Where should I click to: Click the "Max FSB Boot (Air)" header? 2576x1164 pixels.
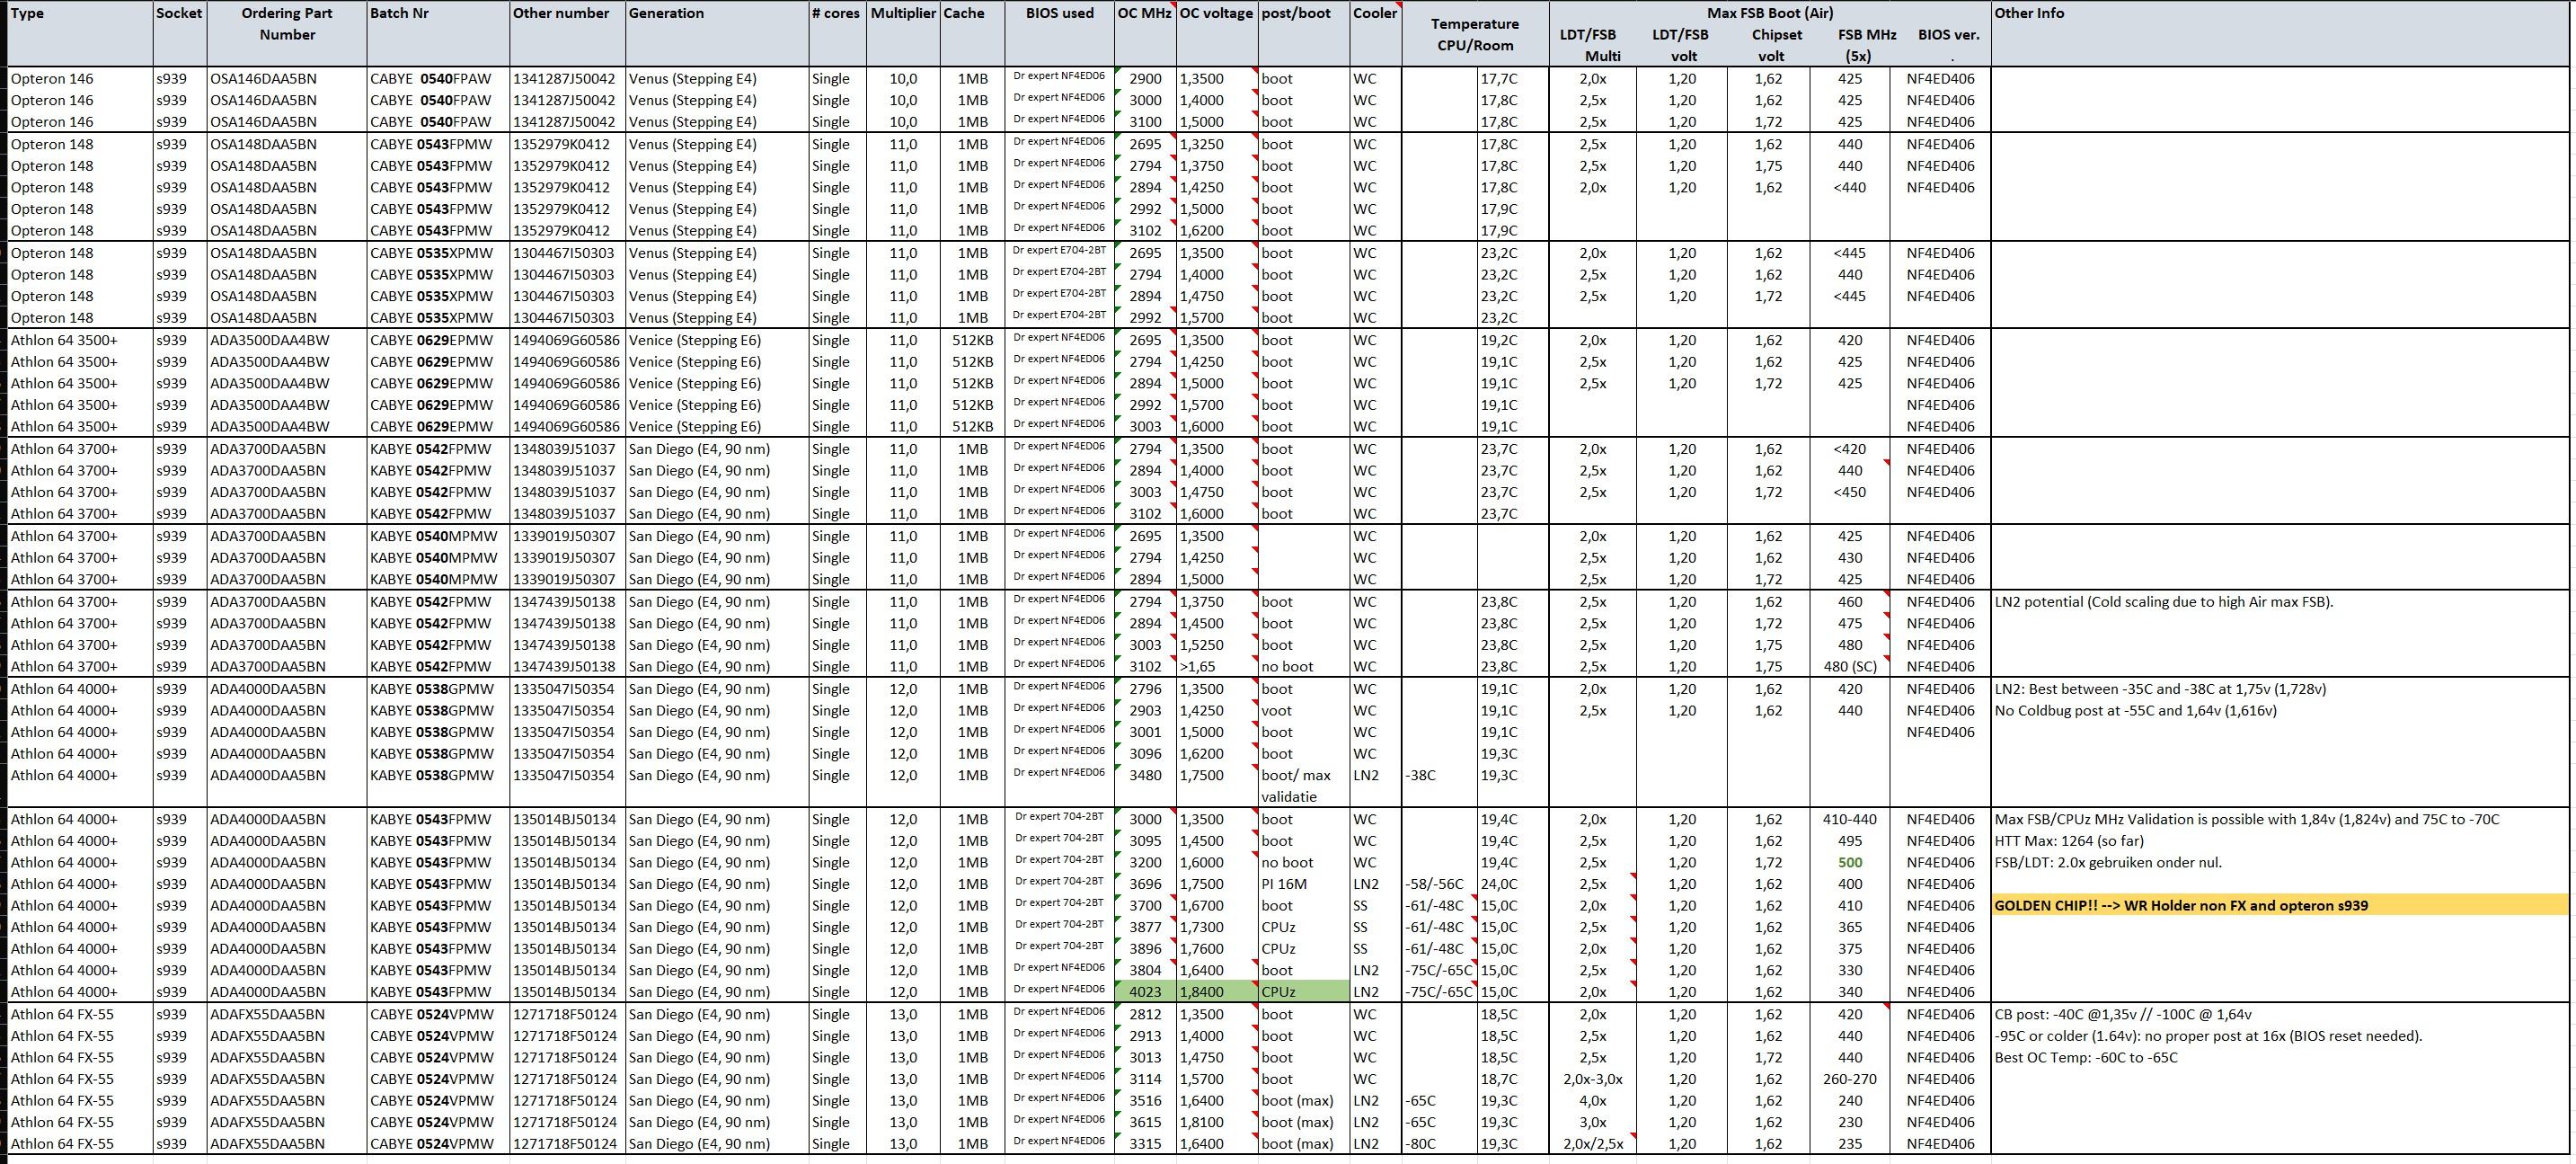1769,13
